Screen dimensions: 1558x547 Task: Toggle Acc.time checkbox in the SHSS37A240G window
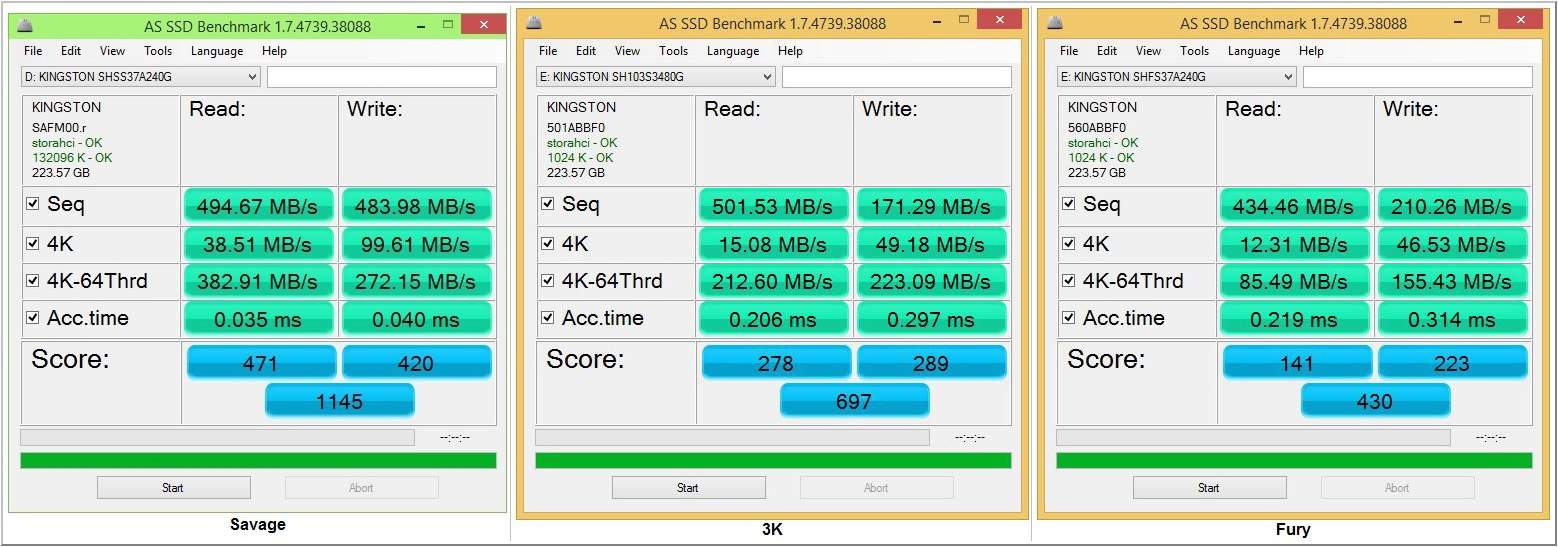pos(32,318)
